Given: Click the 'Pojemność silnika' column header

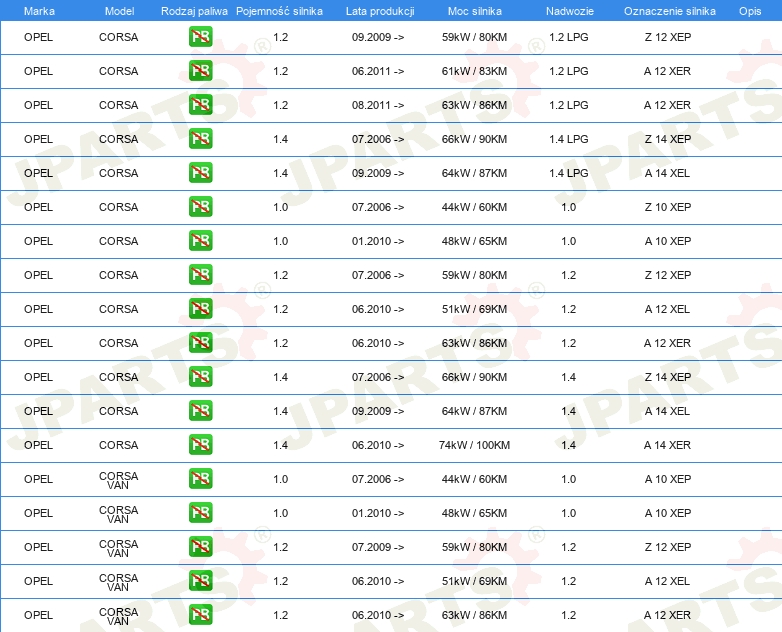Looking at the screenshot, I should point(279,11).
